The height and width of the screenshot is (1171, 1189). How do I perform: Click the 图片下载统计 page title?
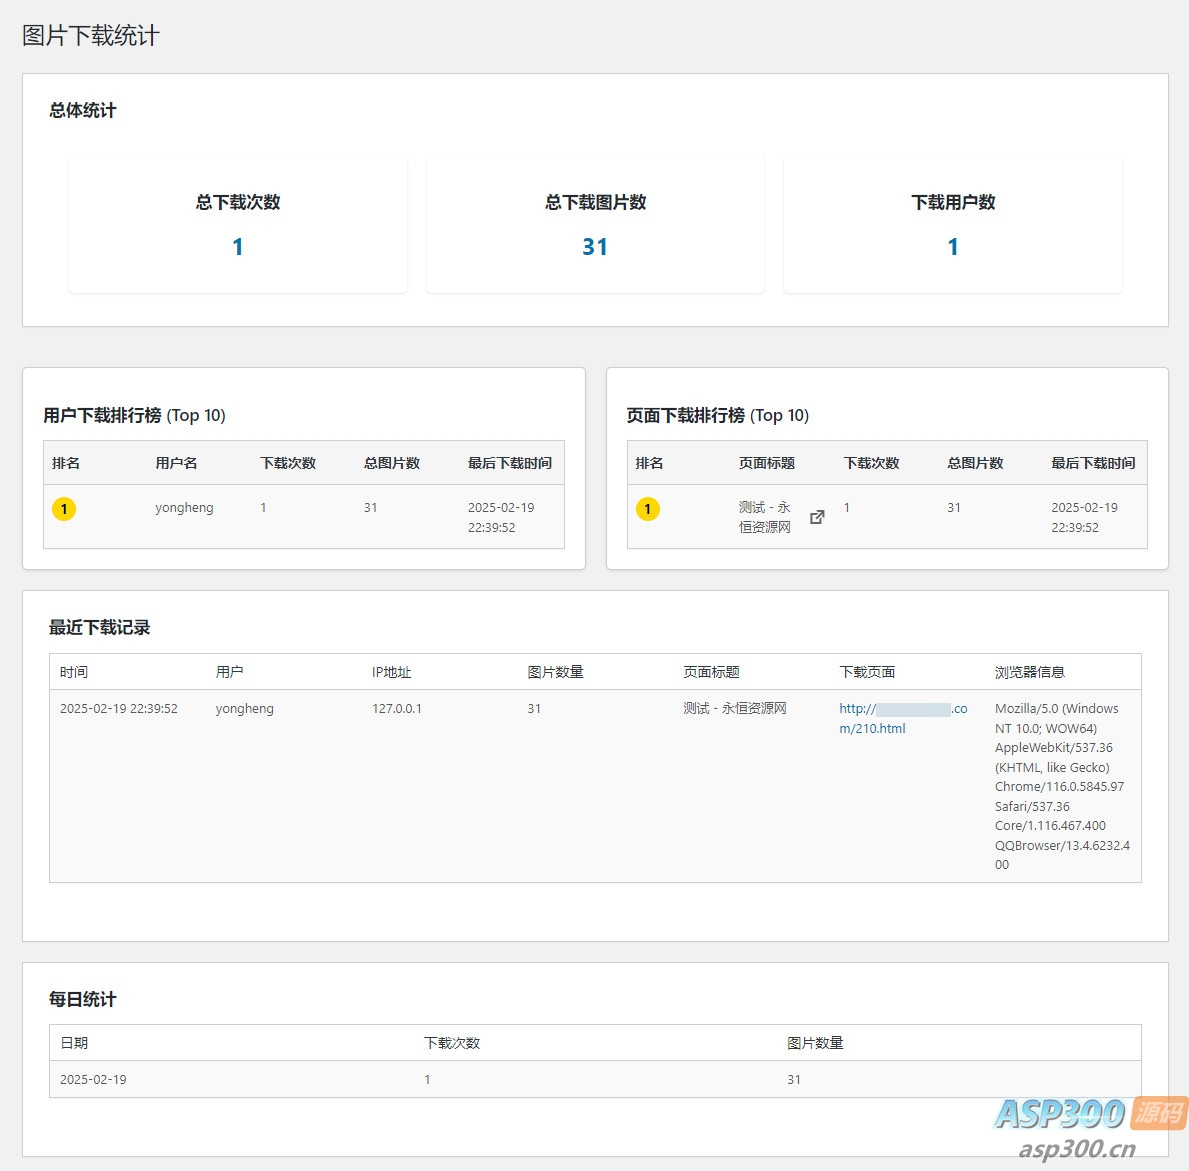pyautogui.click(x=91, y=36)
